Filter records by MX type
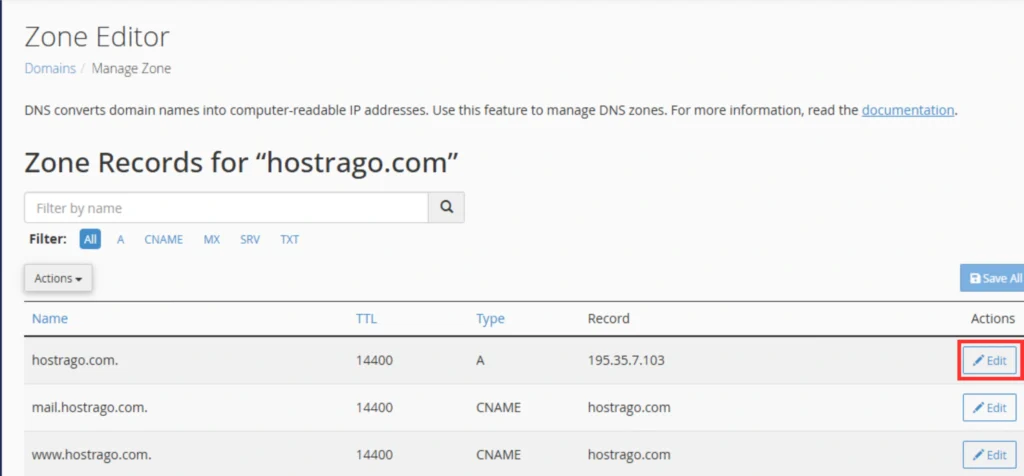The height and width of the screenshot is (476, 1024). coord(212,240)
